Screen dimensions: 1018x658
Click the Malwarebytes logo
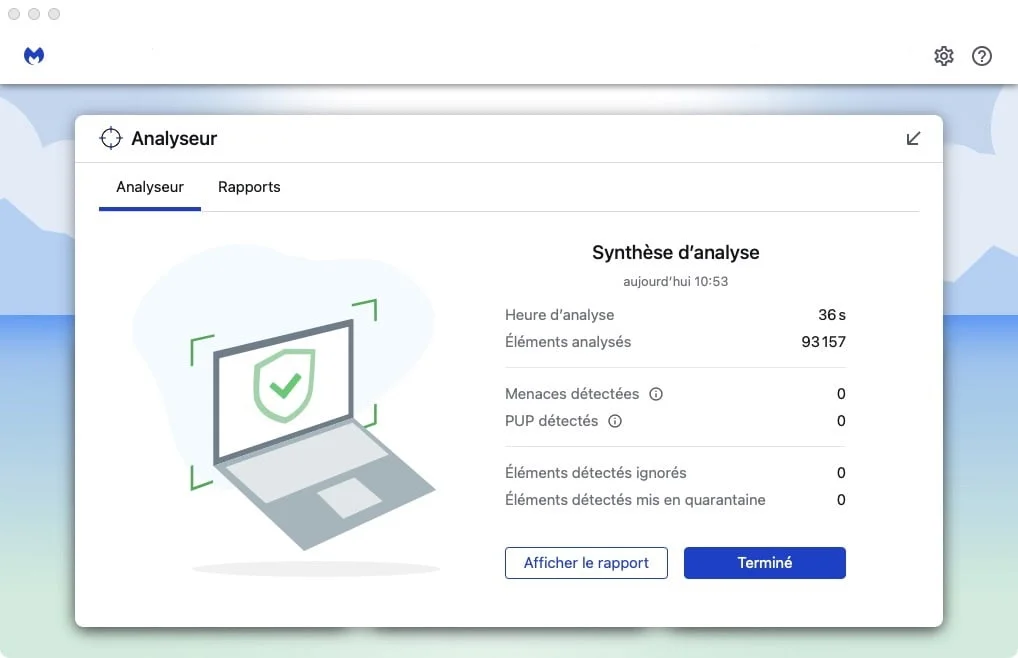pyautogui.click(x=33, y=55)
